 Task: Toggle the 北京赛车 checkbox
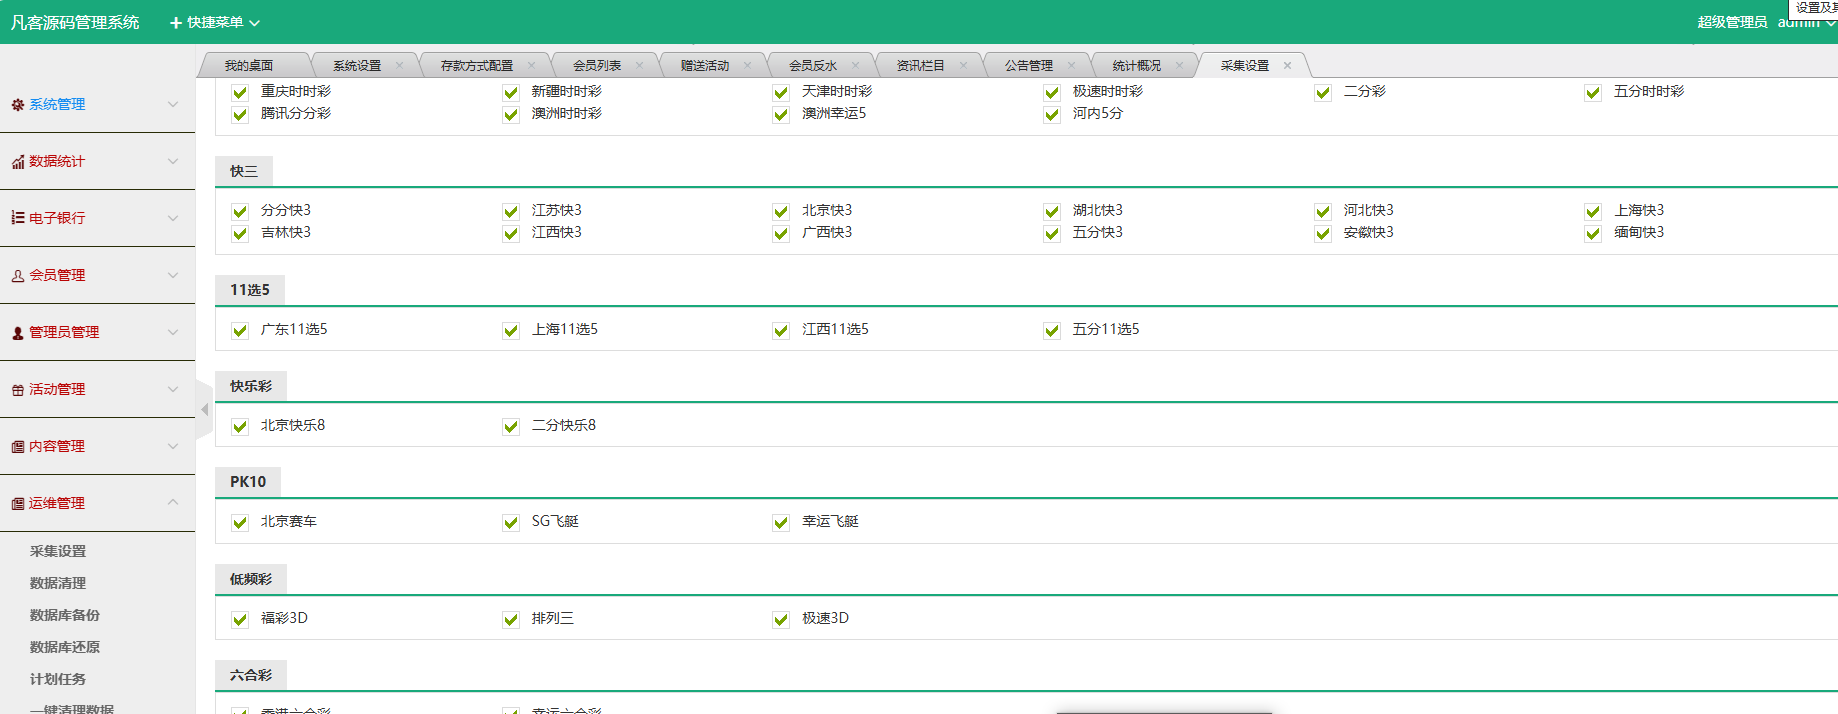point(240,522)
